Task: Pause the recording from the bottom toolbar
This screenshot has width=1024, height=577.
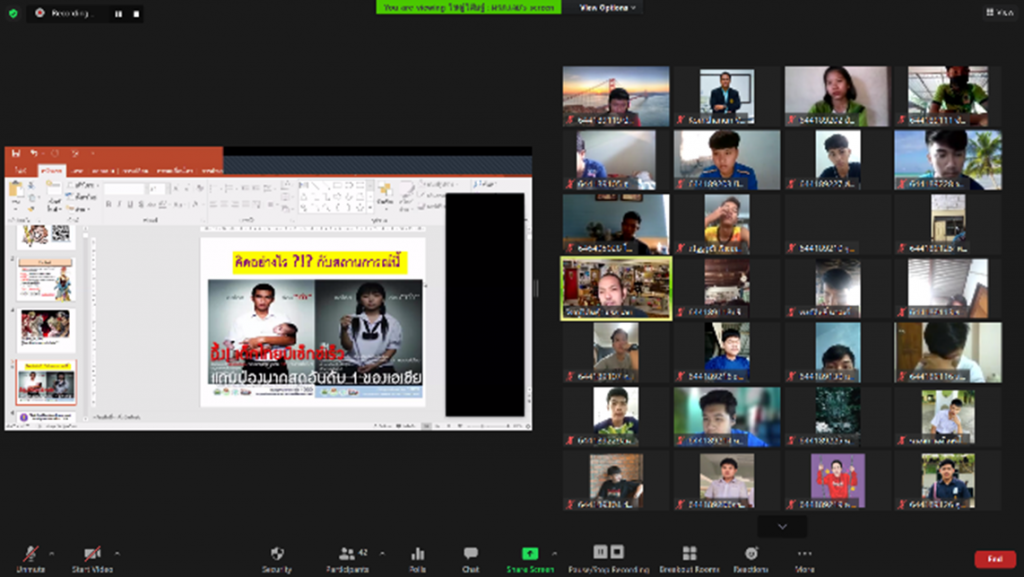Action: pyautogui.click(x=601, y=552)
